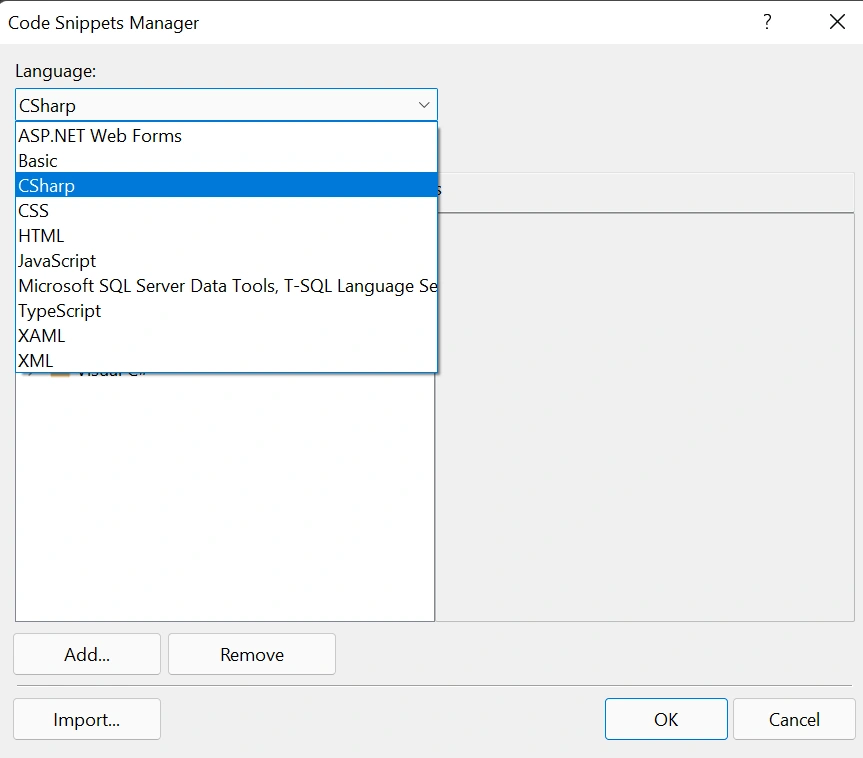Pick XAML language option
863x758 pixels.
pyautogui.click(x=226, y=336)
